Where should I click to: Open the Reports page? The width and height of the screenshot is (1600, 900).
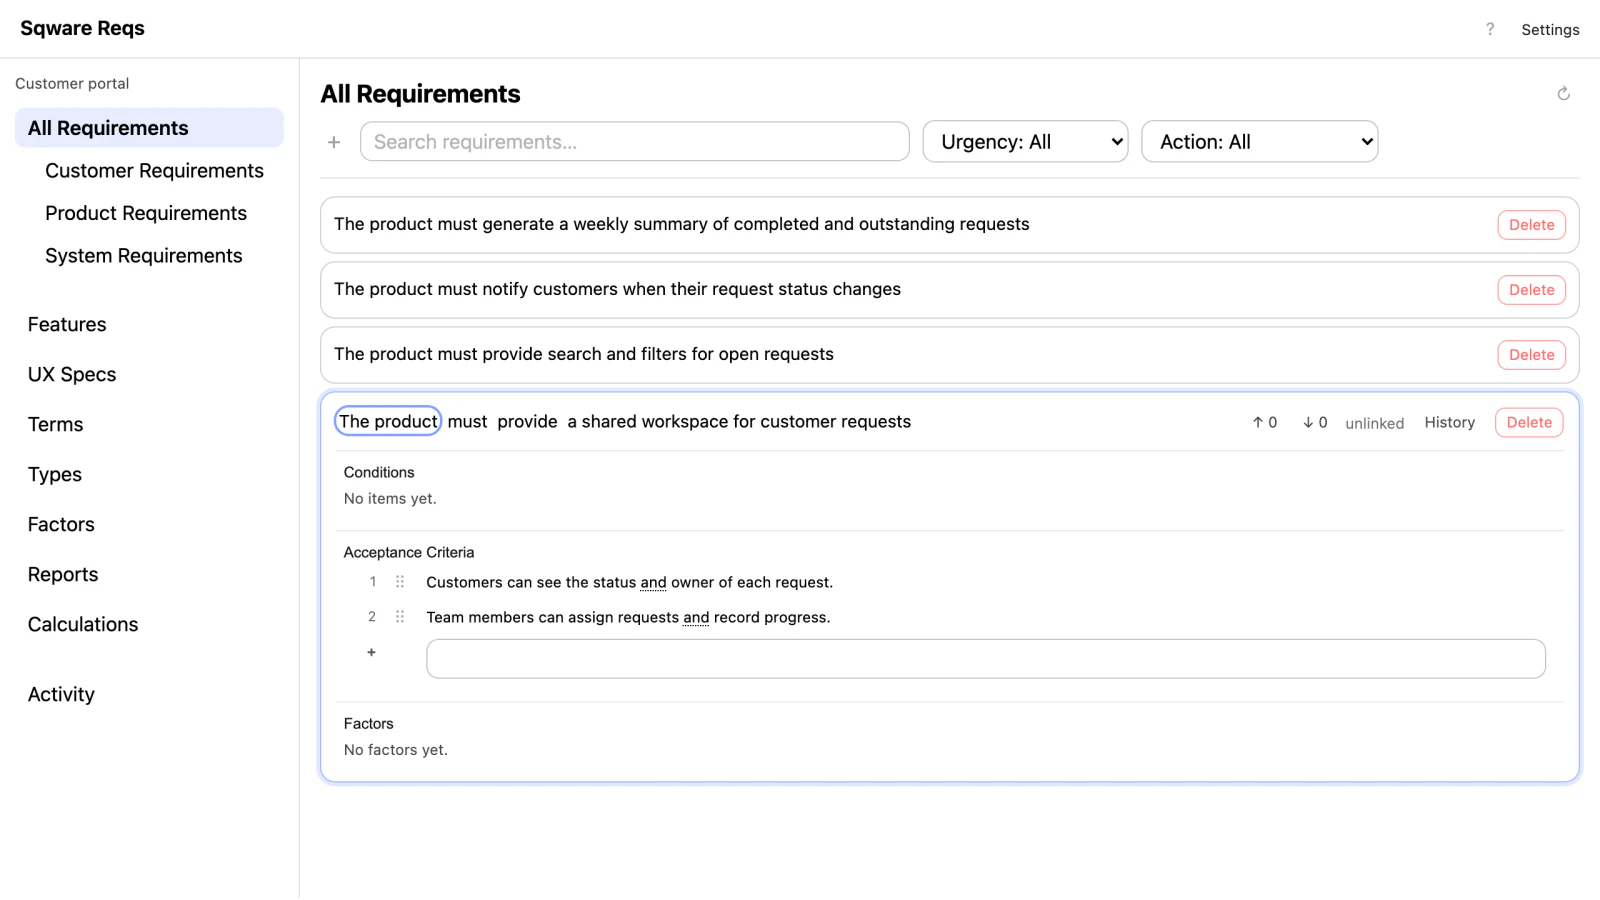pos(63,574)
